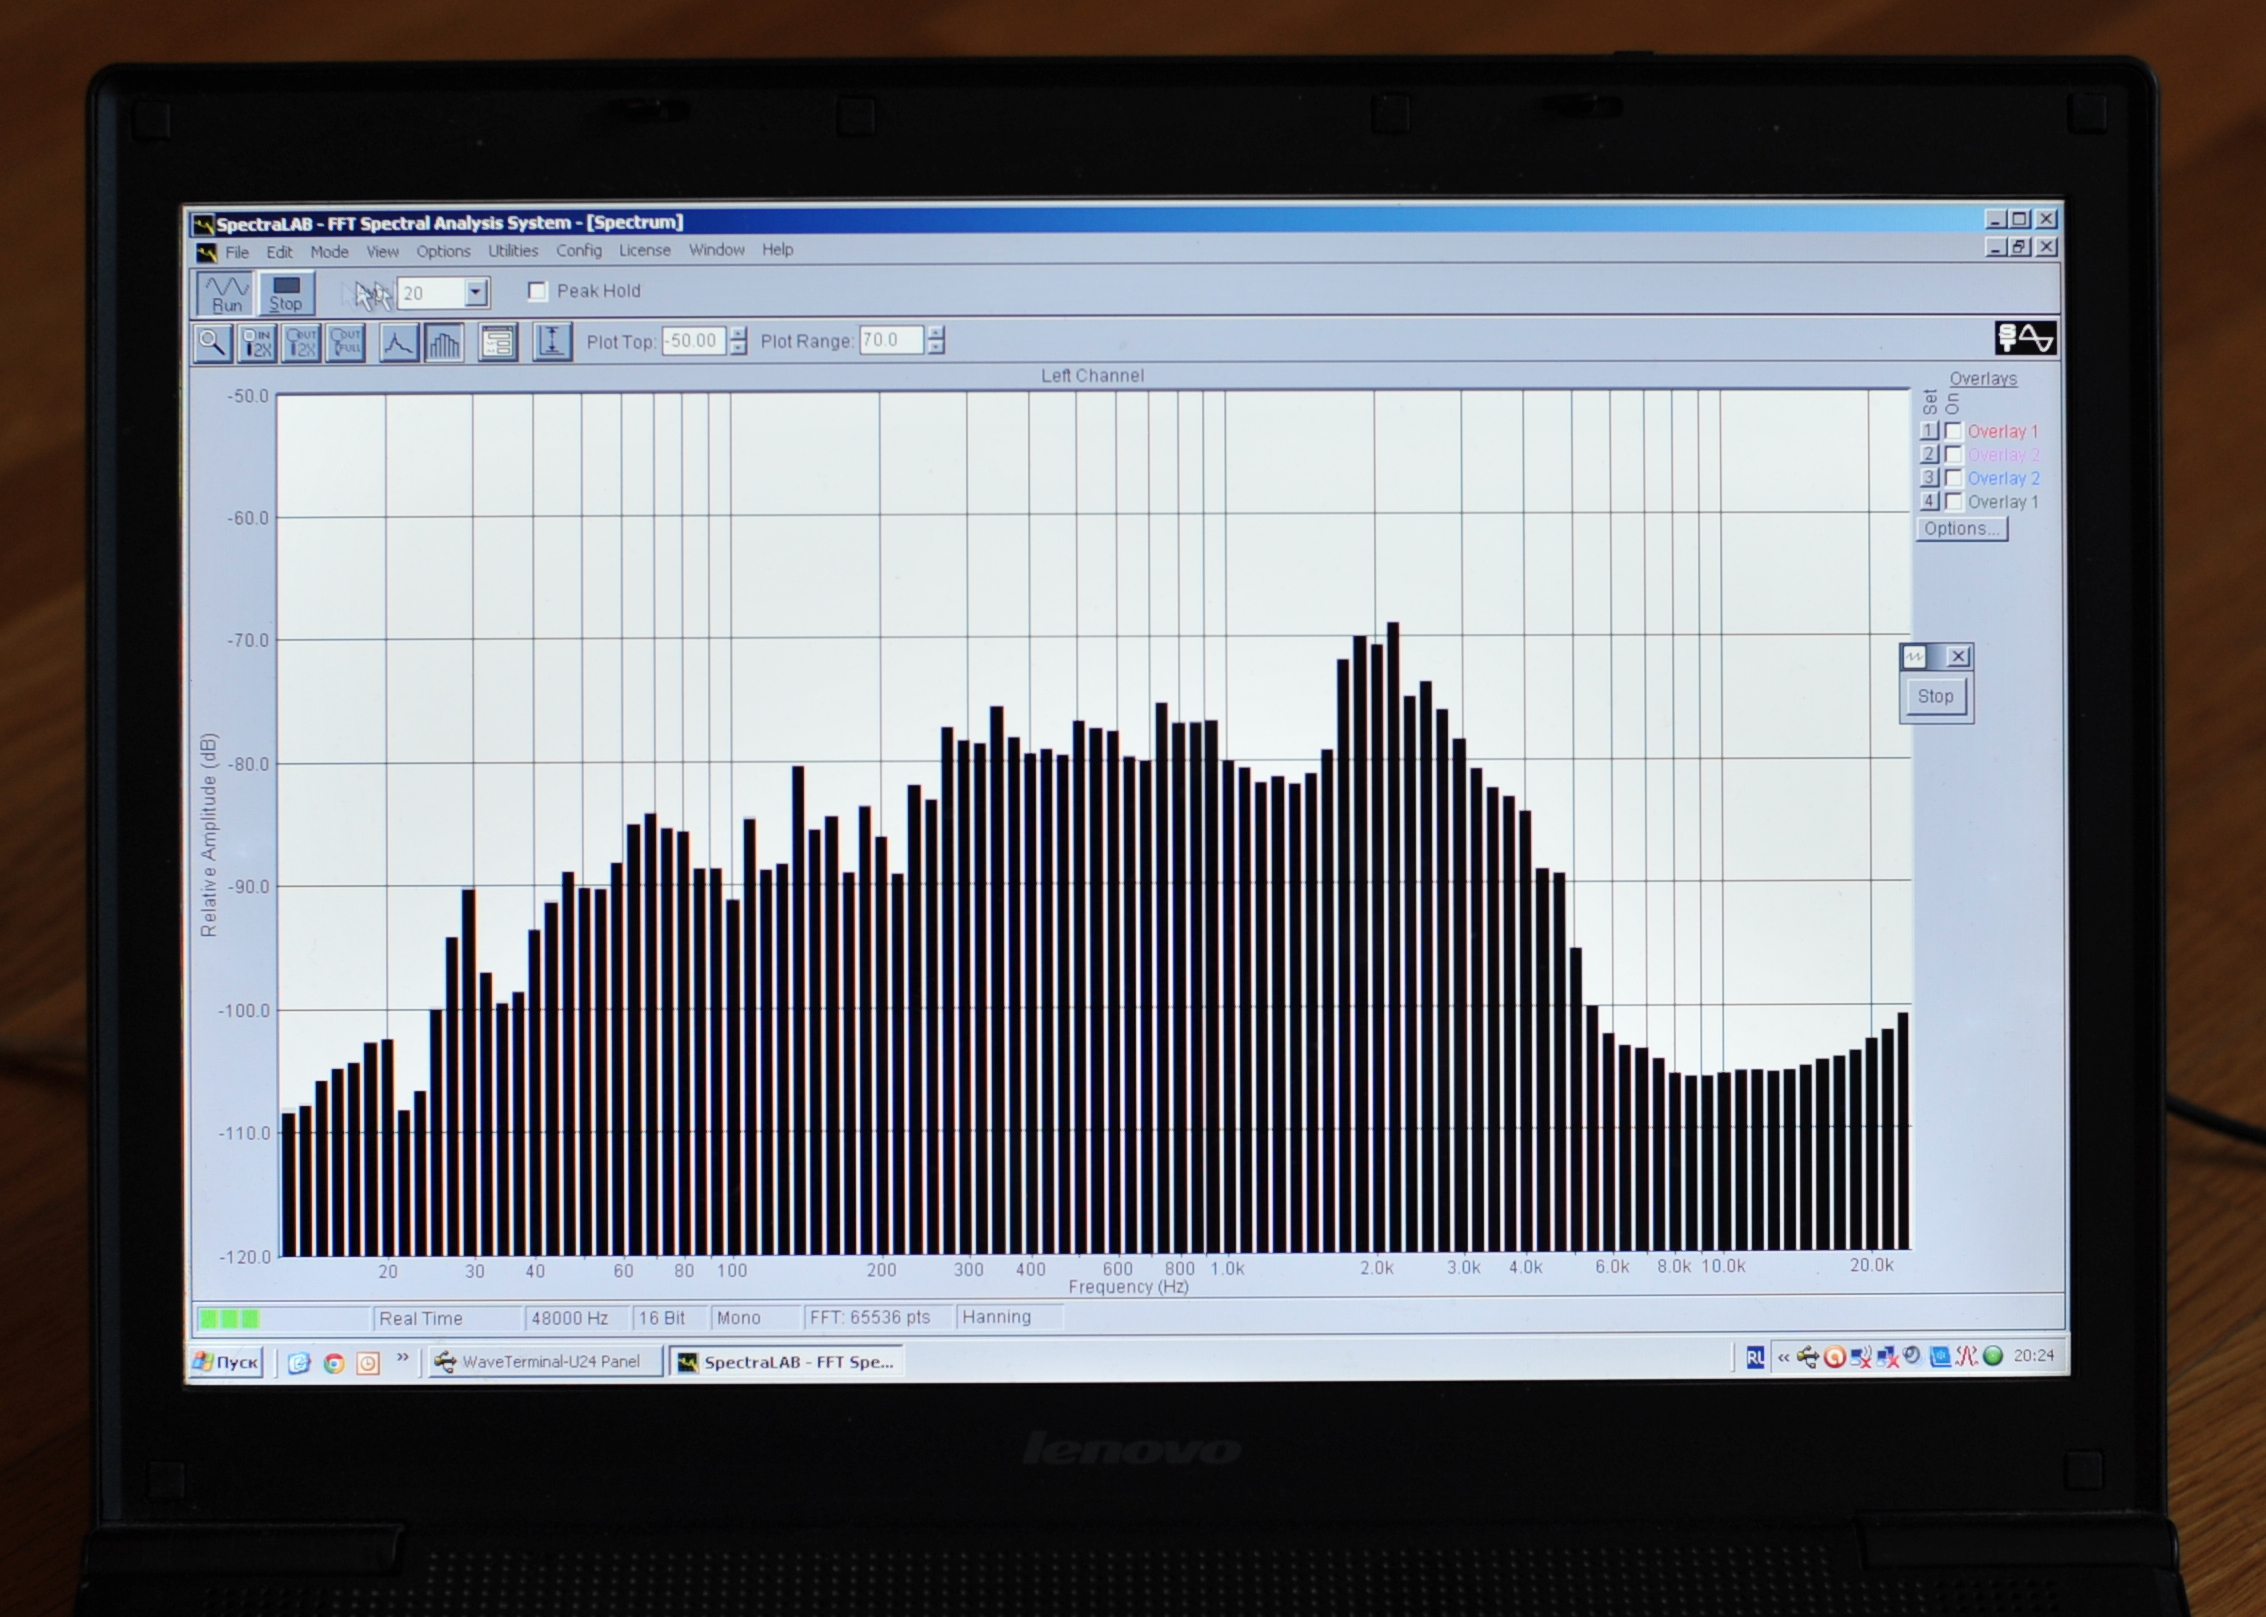Switch to line plot view
Image resolution: width=2266 pixels, height=1617 pixels.
tap(398, 343)
